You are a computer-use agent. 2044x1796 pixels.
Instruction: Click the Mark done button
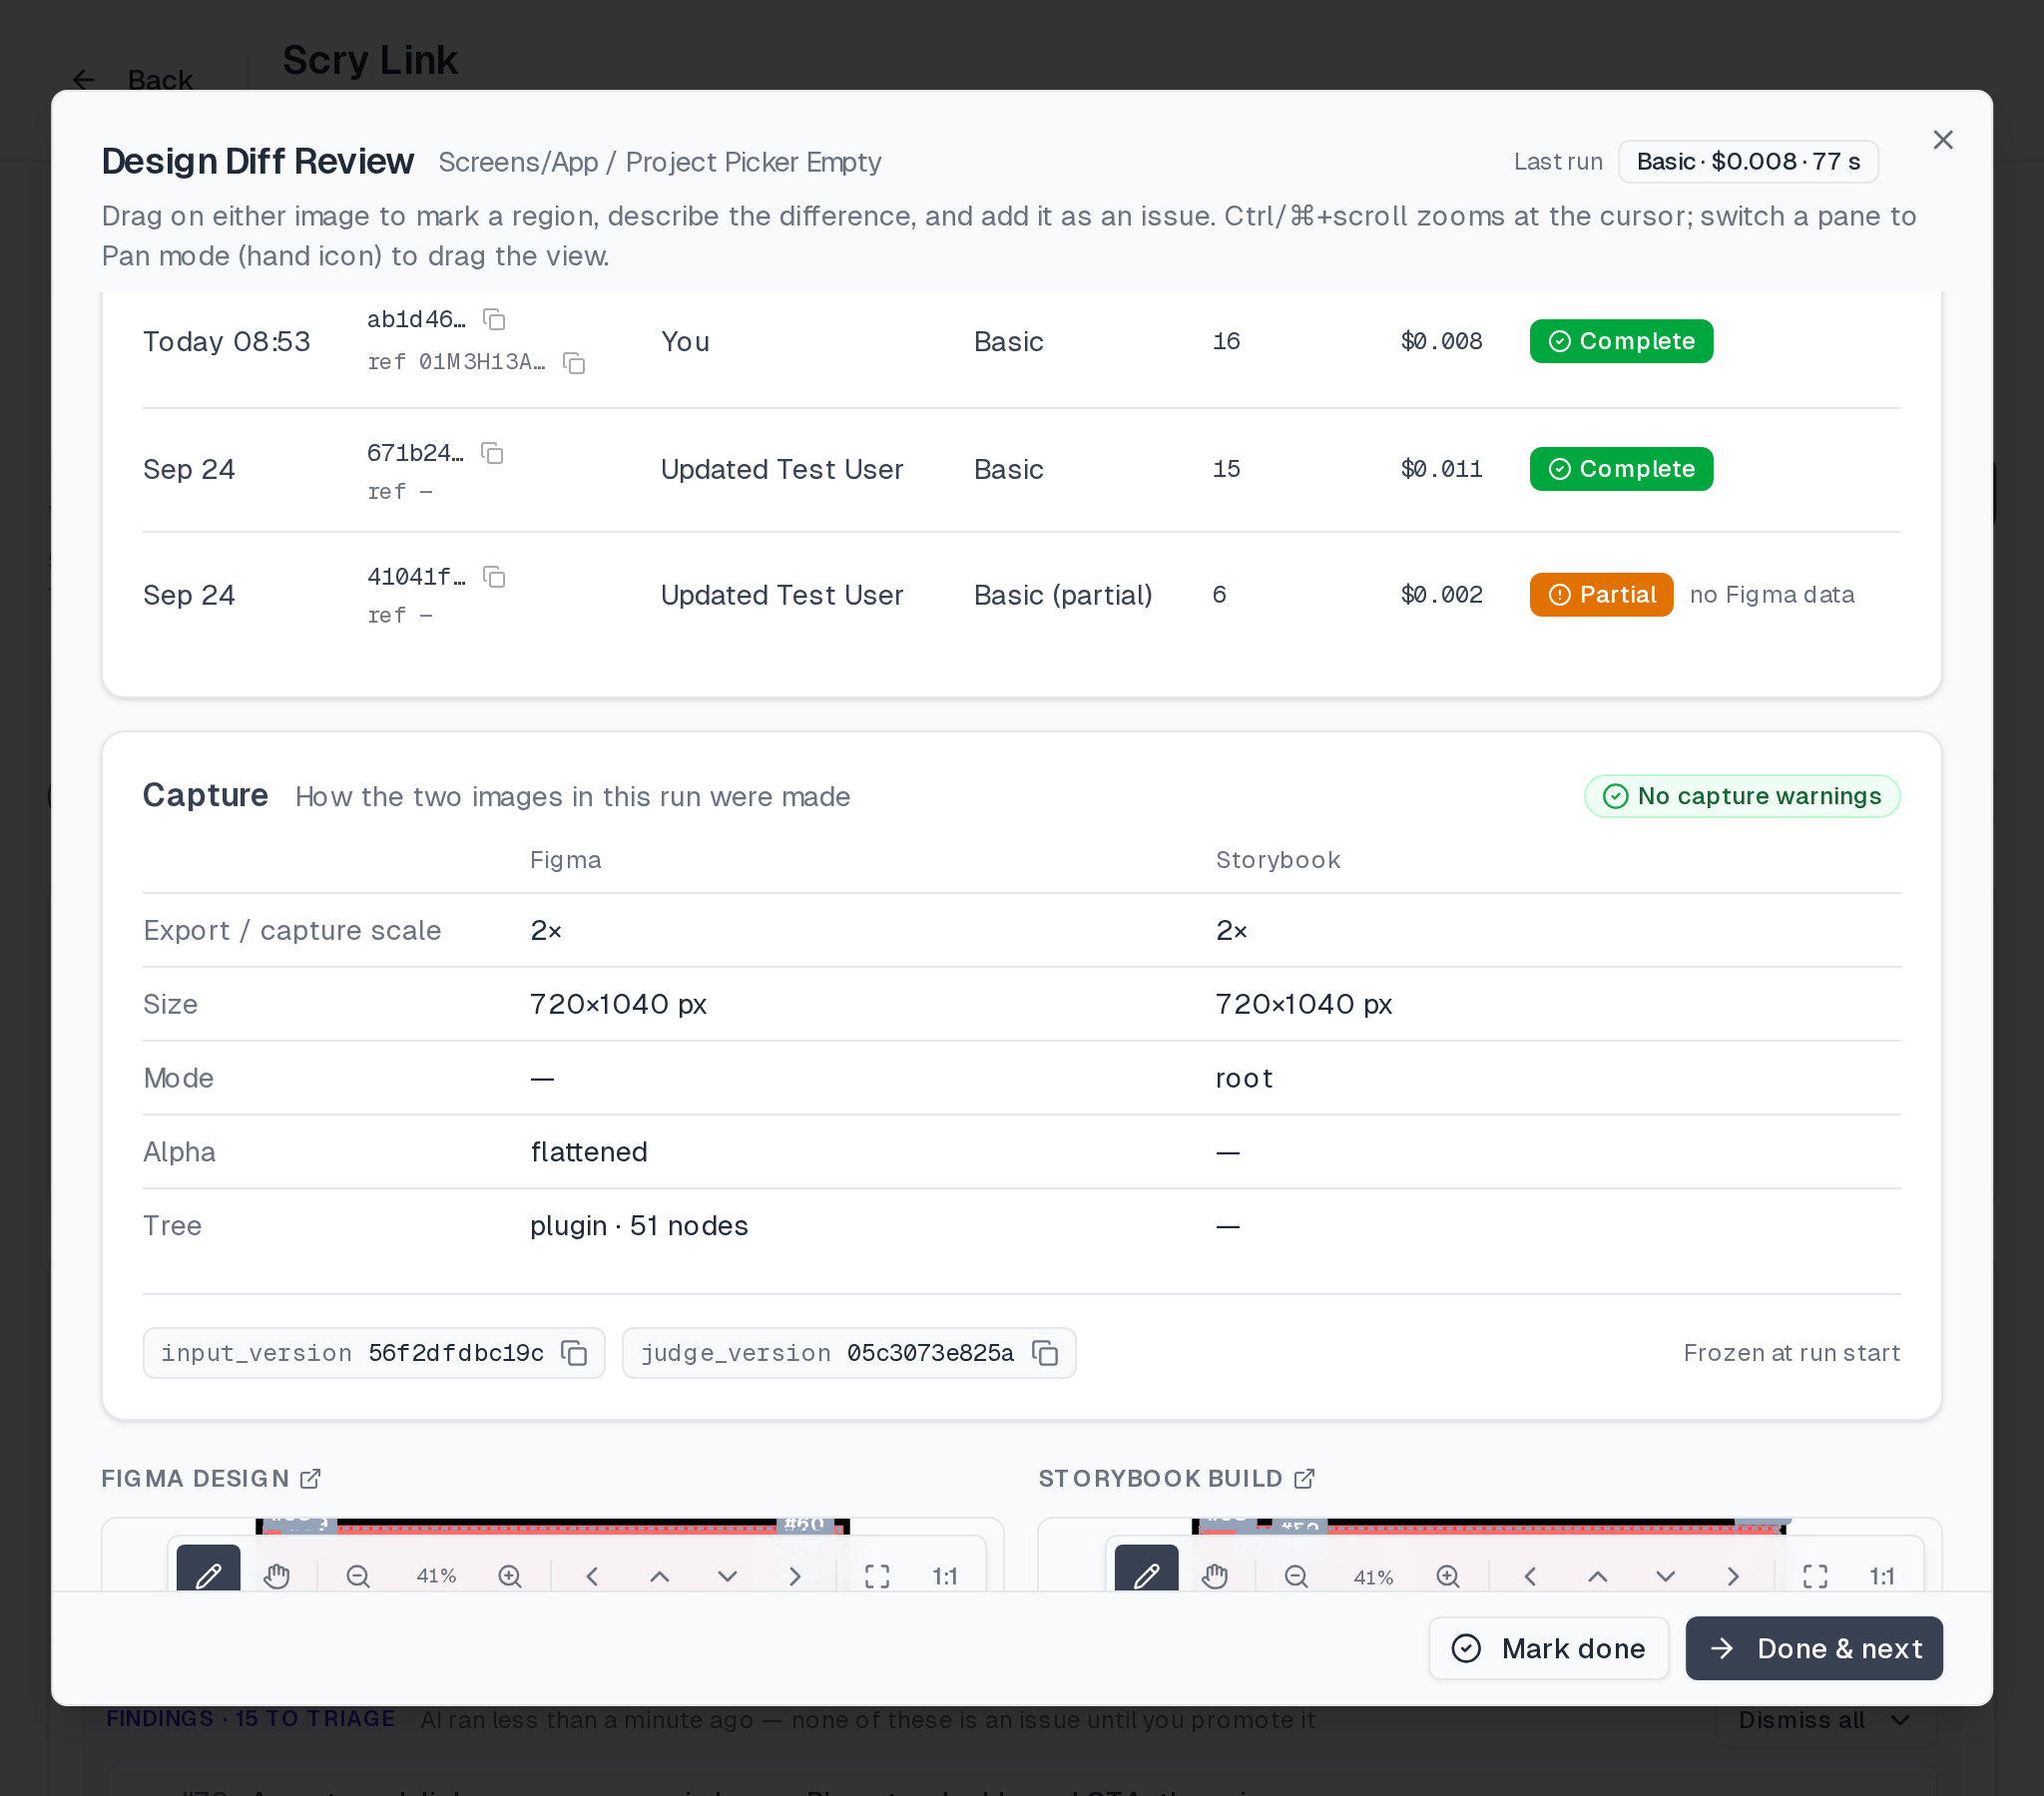[x=1548, y=1648]
